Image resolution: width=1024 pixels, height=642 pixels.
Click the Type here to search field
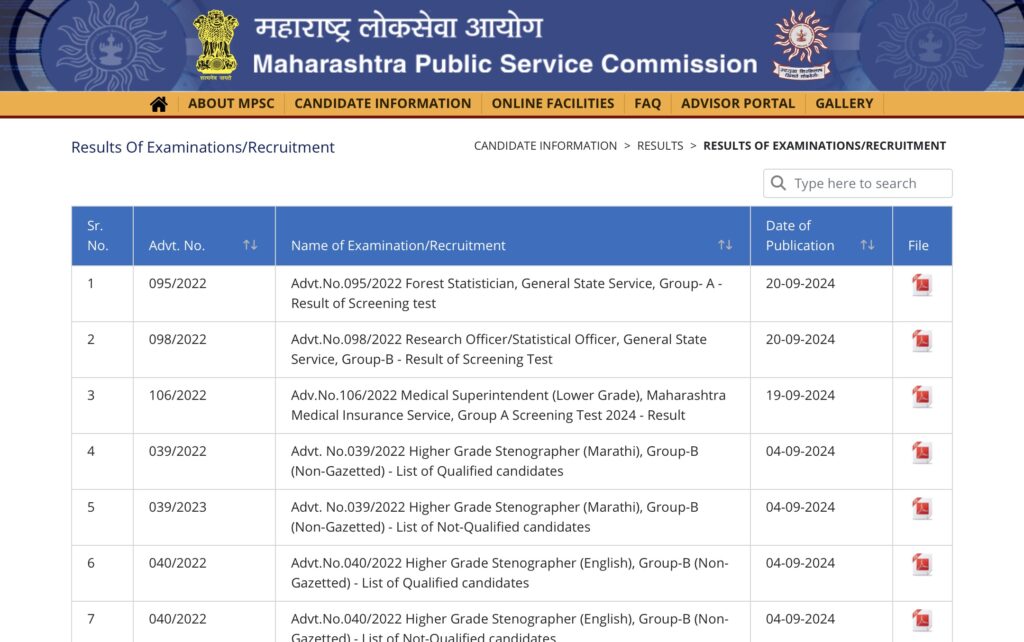[857, 184]
